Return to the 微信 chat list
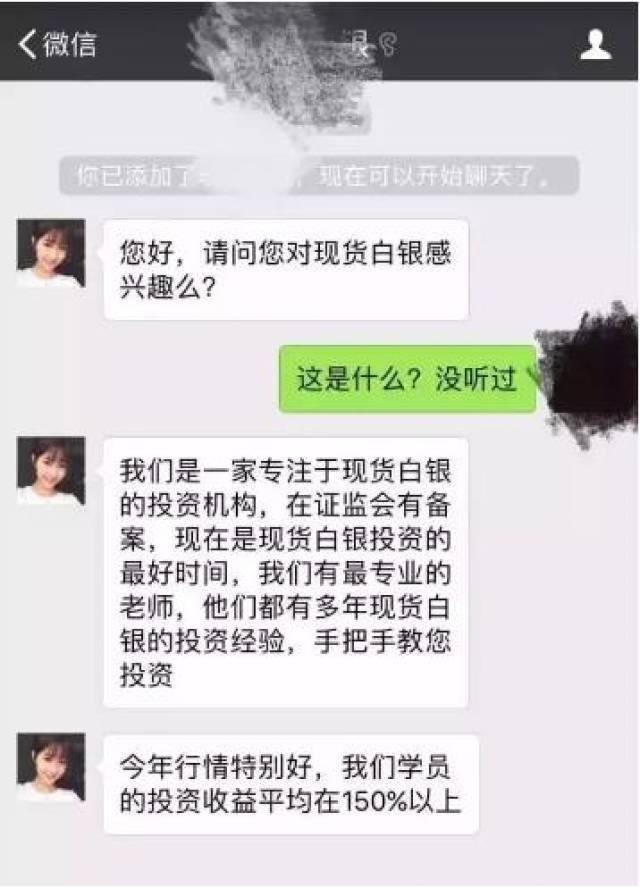 coord(57,44)
